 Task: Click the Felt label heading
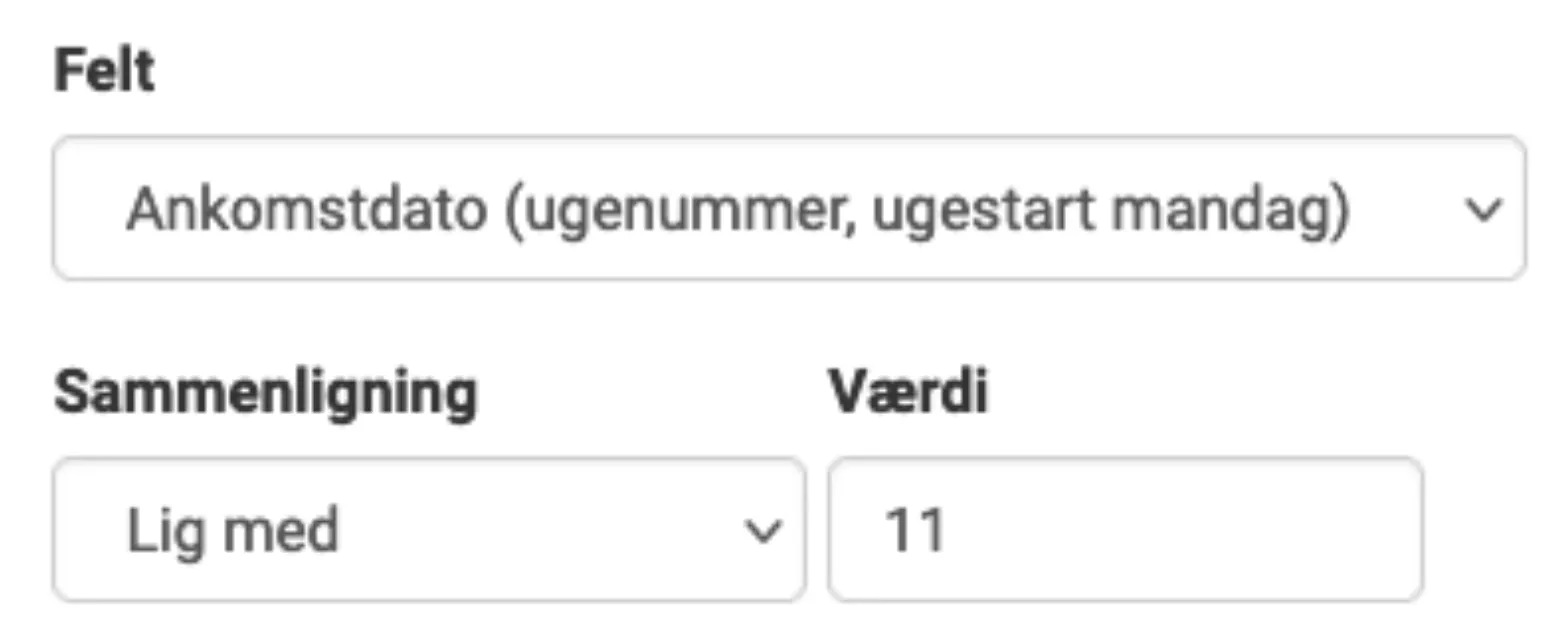(x=103, y=67)
